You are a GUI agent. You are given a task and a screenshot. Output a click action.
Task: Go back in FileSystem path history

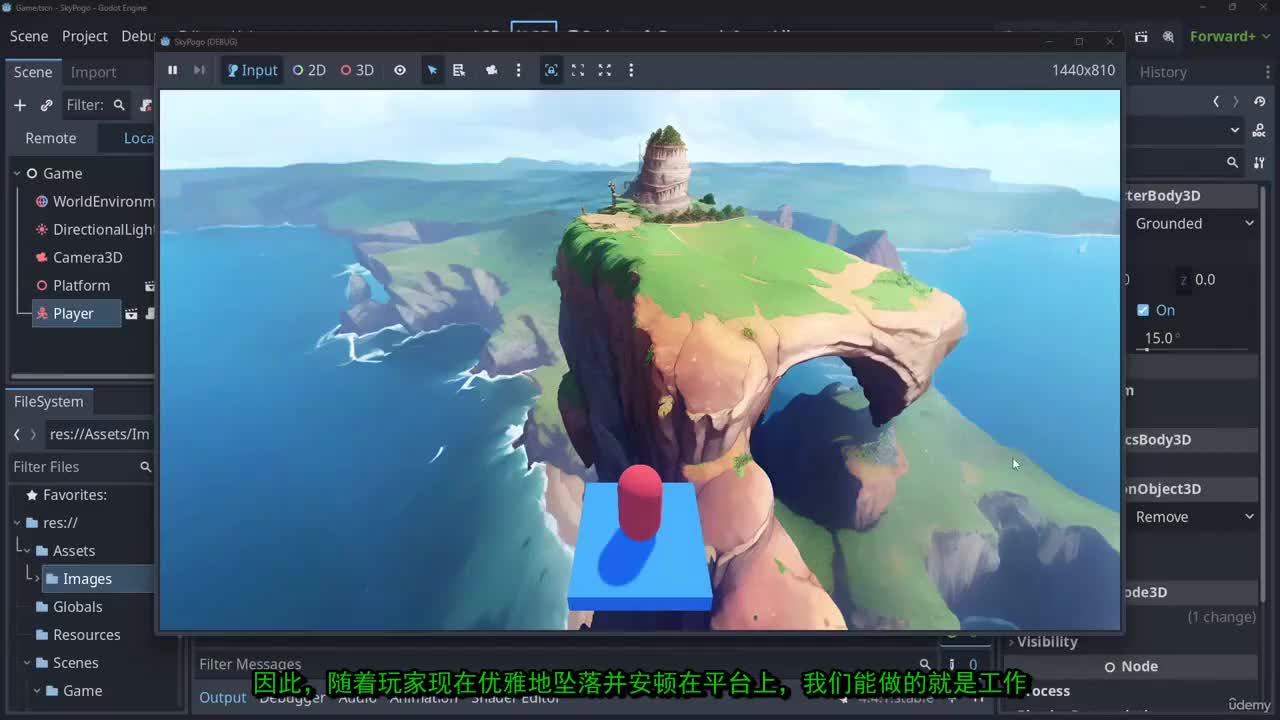point(17,434)
